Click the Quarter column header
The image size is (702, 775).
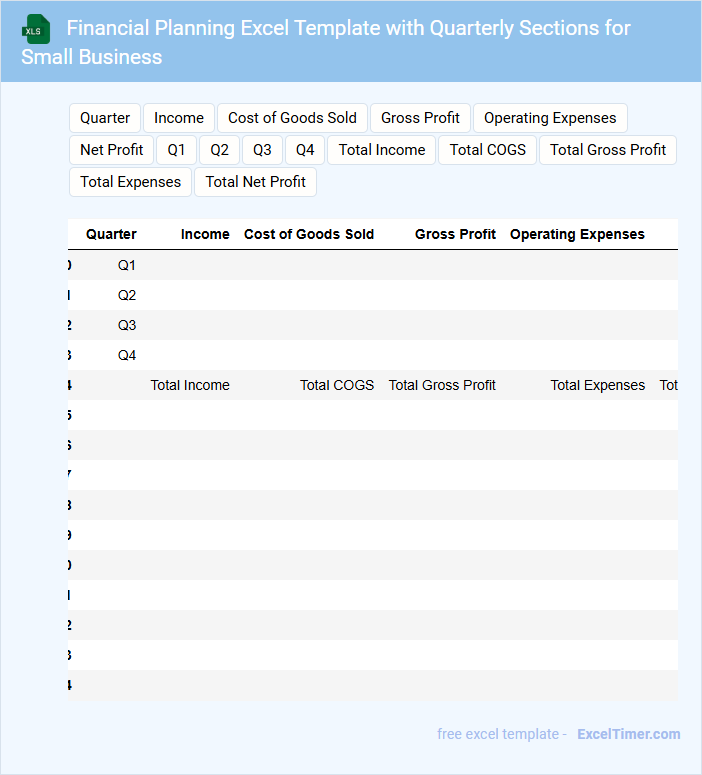click(111, 234)
